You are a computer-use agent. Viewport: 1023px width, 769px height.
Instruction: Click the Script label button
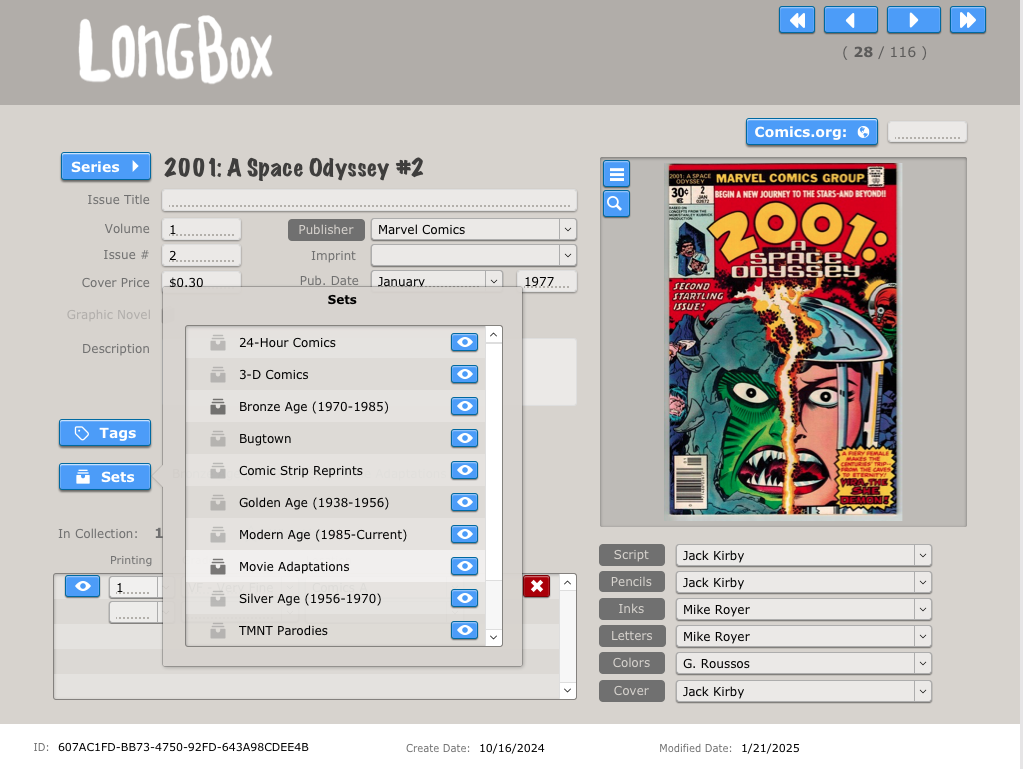point(632,555)
